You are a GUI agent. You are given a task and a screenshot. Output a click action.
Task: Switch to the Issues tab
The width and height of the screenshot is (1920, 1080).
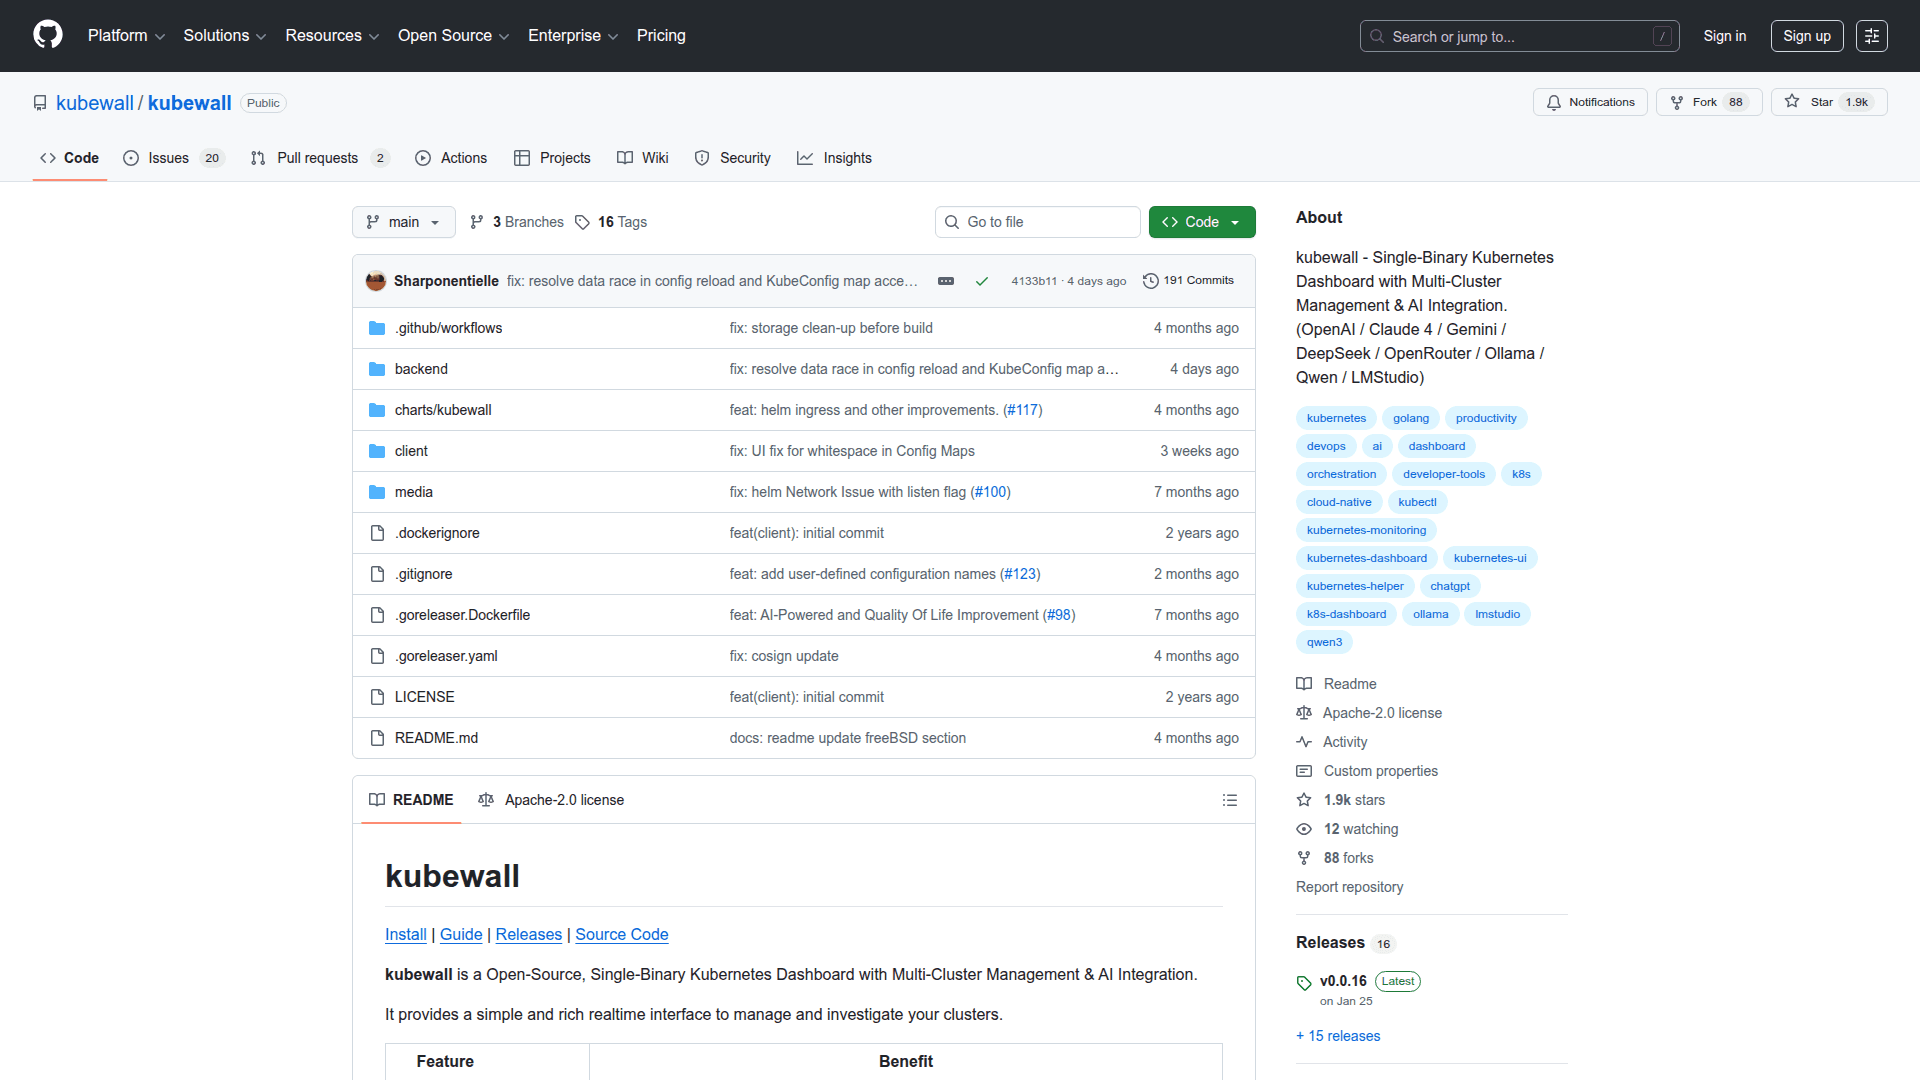(x=168, y=158)
